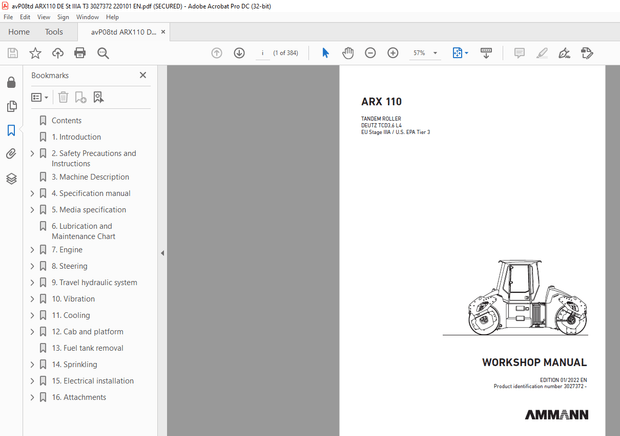Click the Fit page view icon
Screen dimensions: 620x436
pyautogui.click(x=457, y=53)
